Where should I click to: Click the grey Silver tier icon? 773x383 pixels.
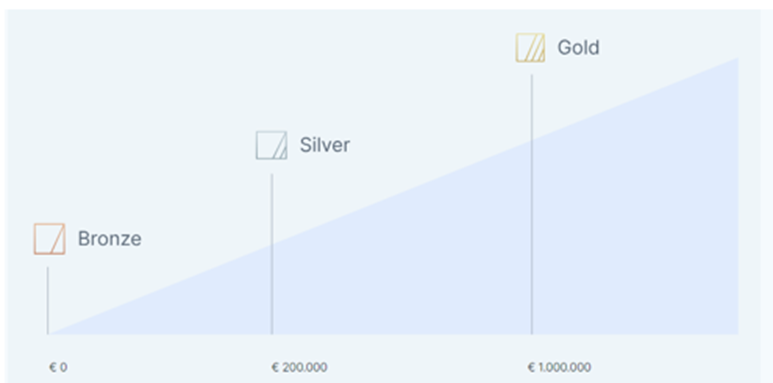click(271, 145)
